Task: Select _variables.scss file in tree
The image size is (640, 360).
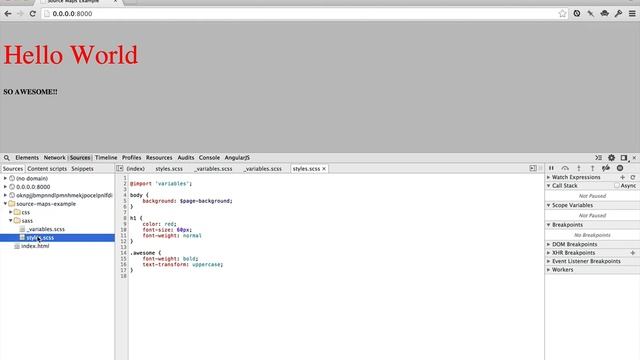Action: (x=46, y=229)
